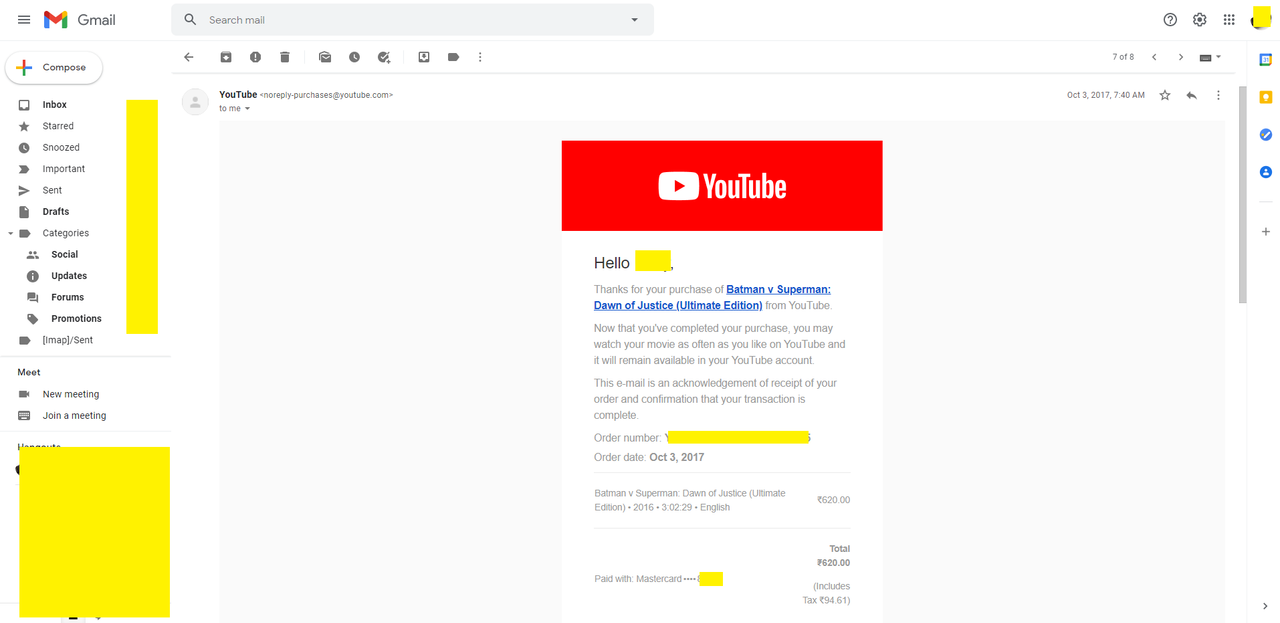Archive this email
This screenshot has height=623, width=1280.
coord(226,57)
